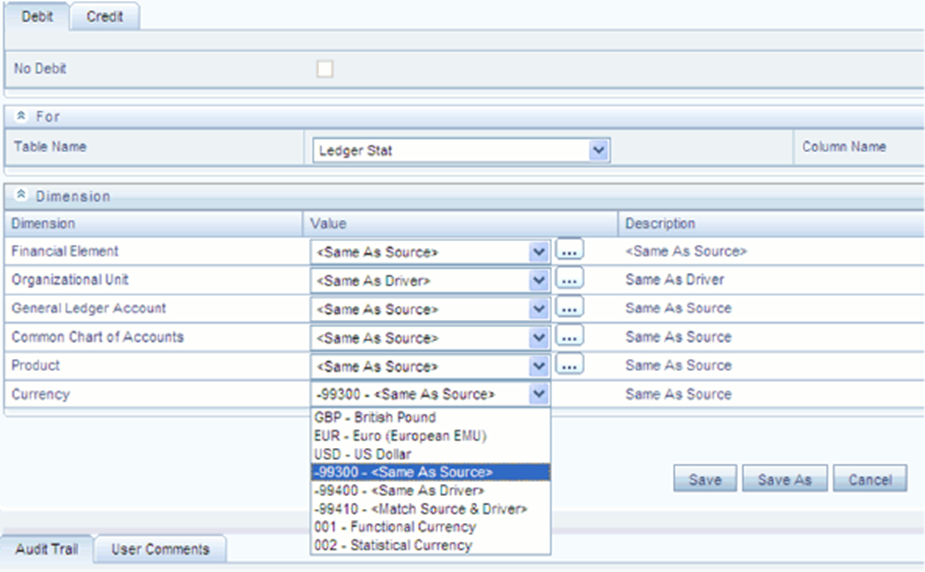Click the Cancel button
Image resolution: width=925 pixels, height=572 pixels.
tap(870, 479)
